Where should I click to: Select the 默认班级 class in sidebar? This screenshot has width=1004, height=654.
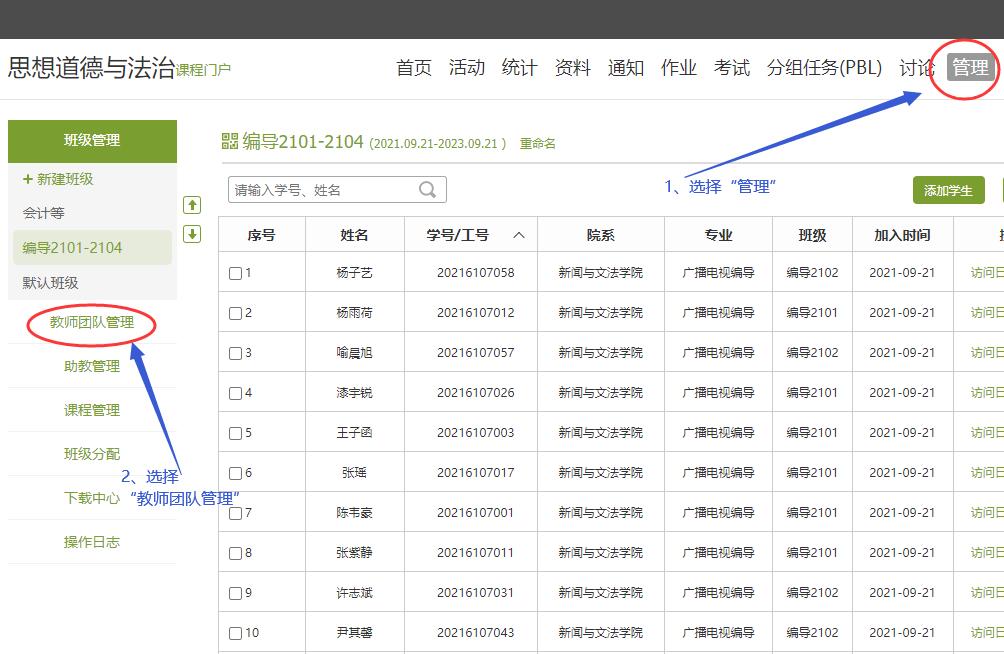pyautogui.click(x=51, y=283)
